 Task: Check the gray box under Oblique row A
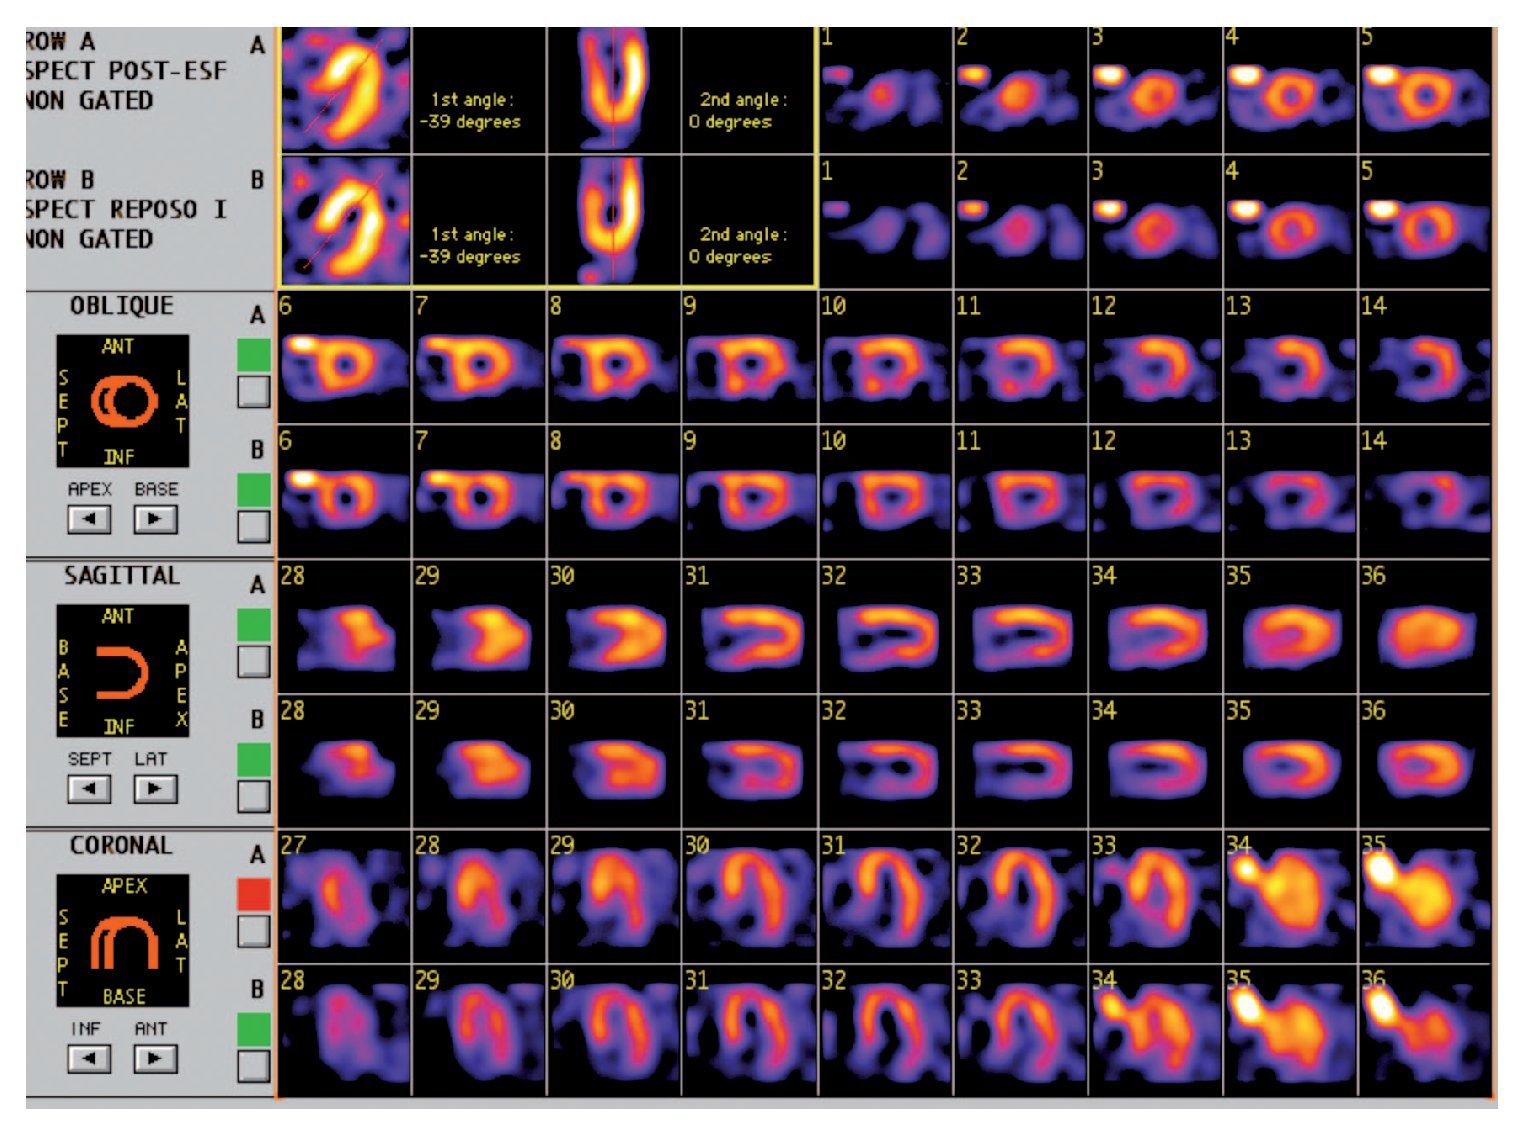coord(254,391)
